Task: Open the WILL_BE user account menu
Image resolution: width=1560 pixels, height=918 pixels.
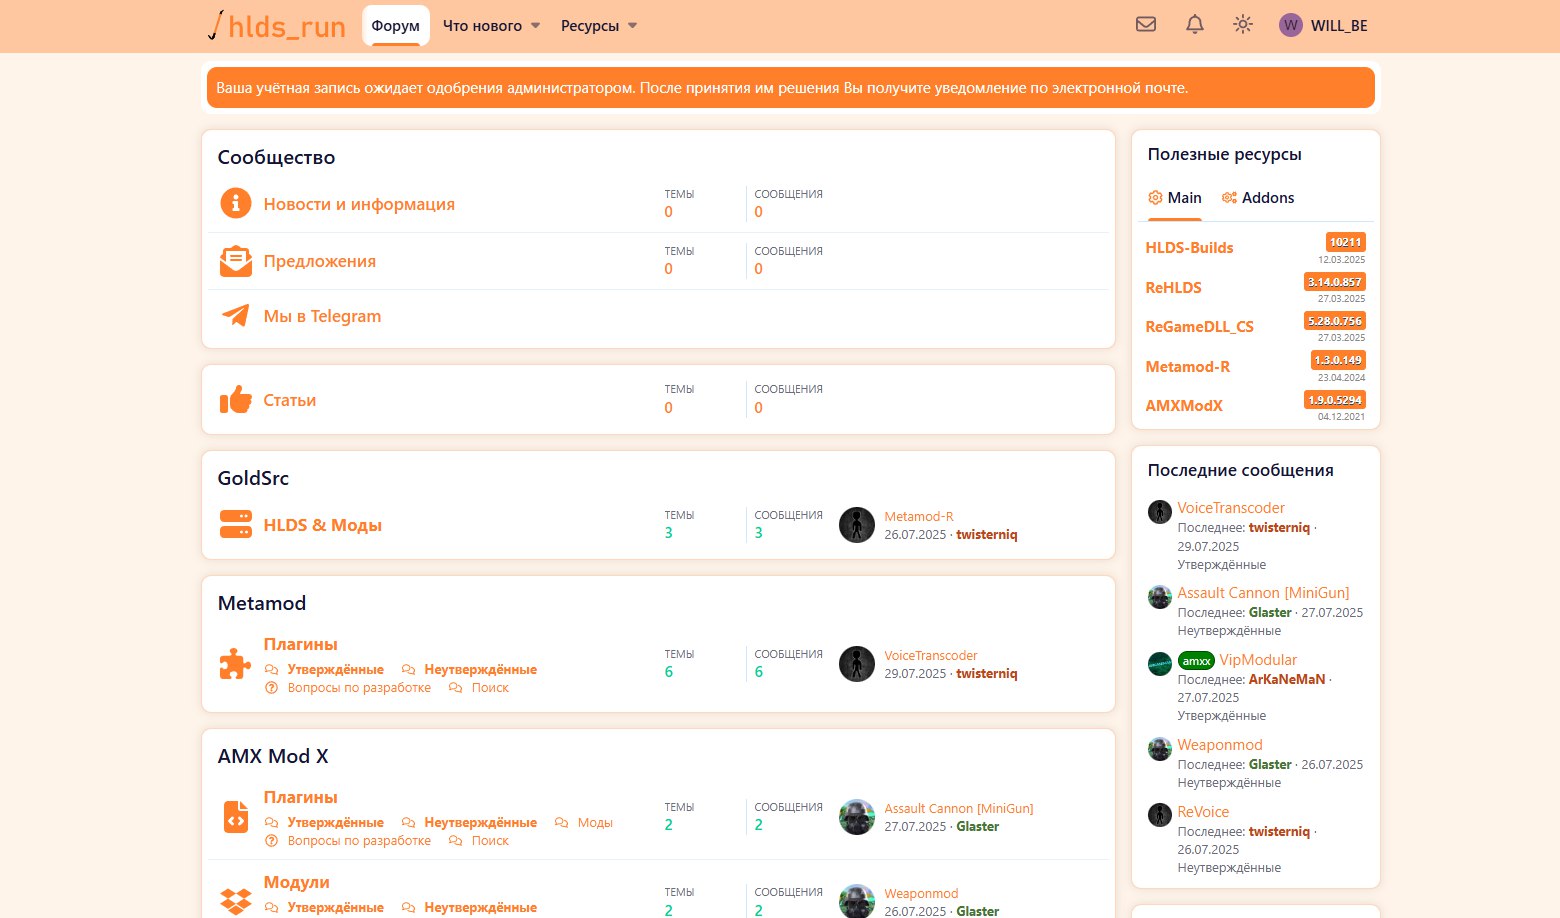Action: [x=1323, y=26]
